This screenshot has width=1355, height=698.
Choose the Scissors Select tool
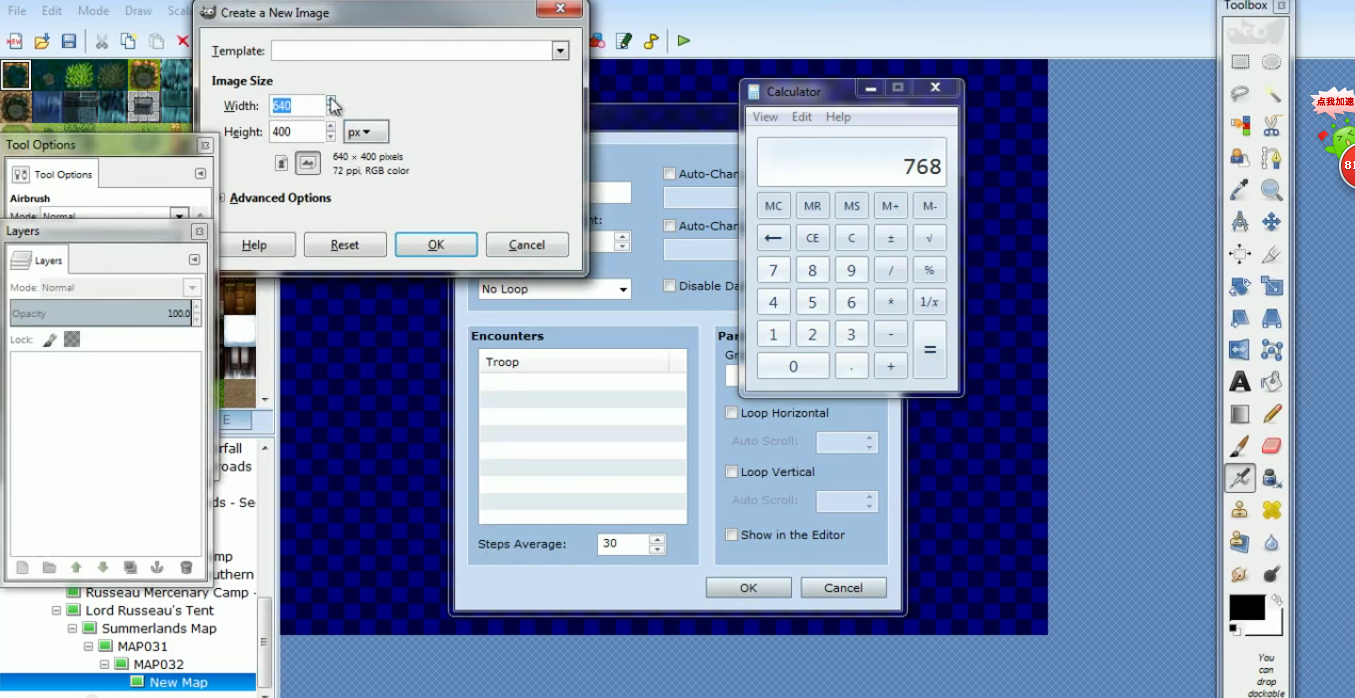[1271, 125]
